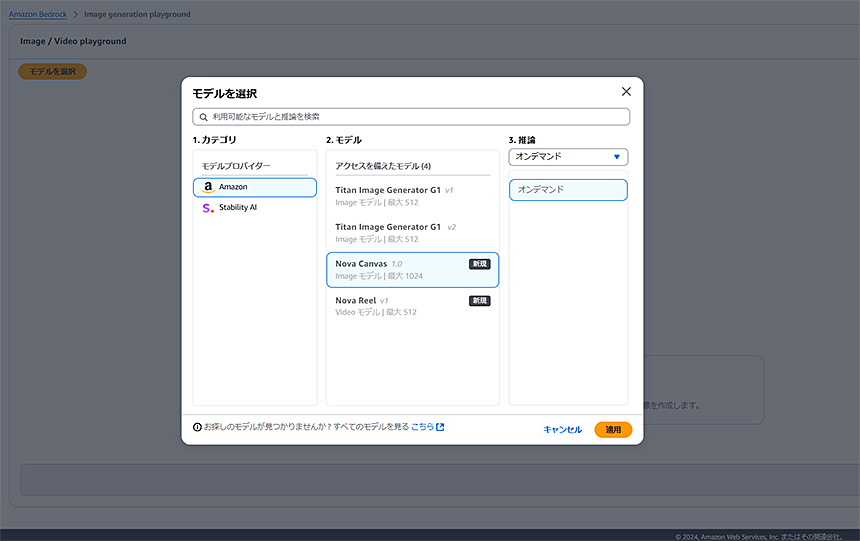Click the 1. カテゴリ column heading
Screen dimensions: 860x541
214,140
